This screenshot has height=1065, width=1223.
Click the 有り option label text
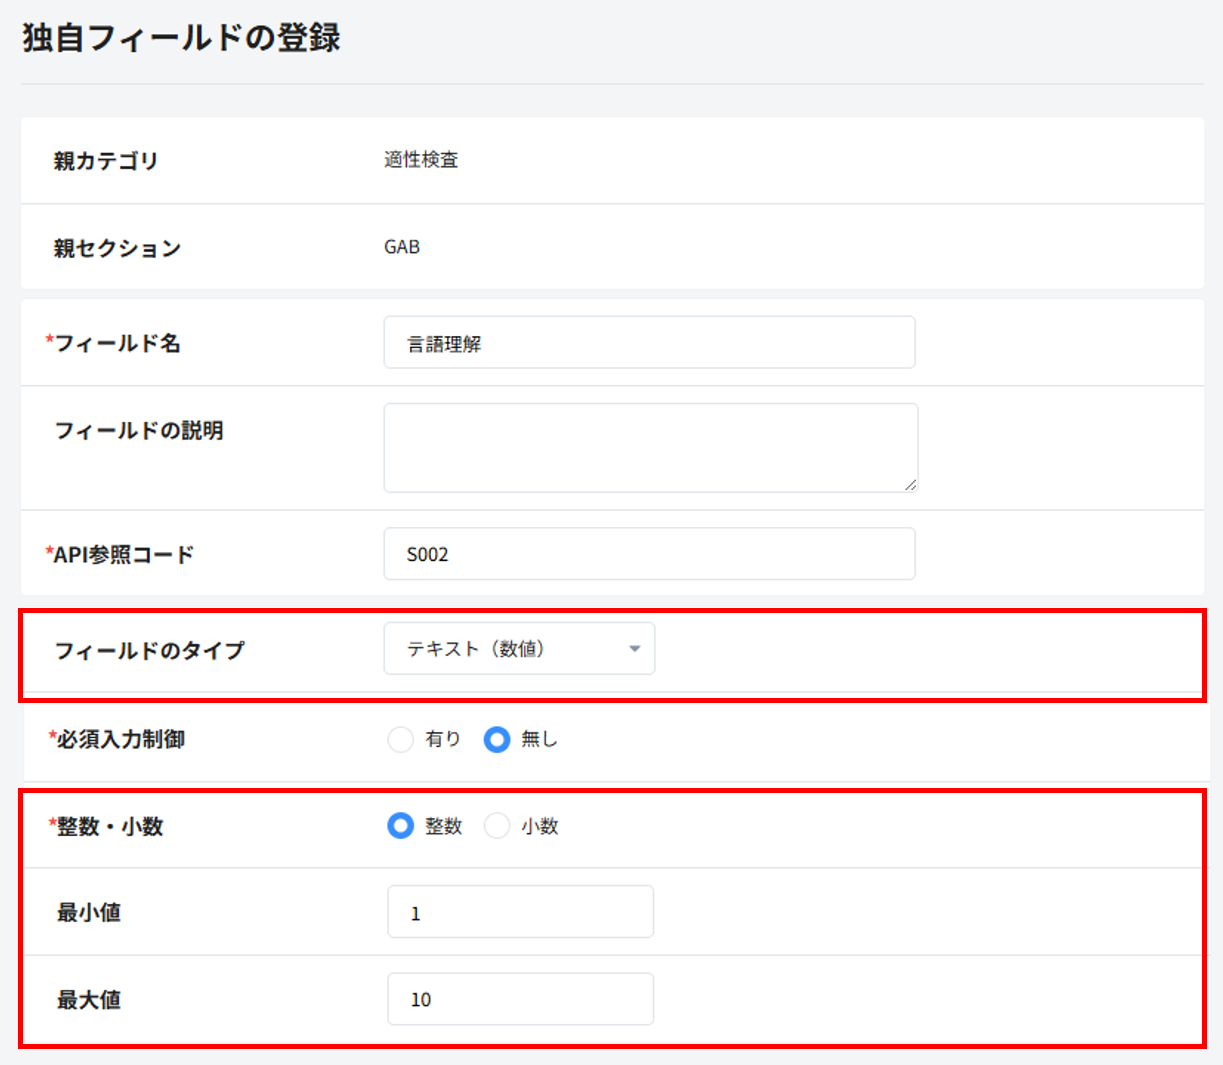click(x=443, y=739)
